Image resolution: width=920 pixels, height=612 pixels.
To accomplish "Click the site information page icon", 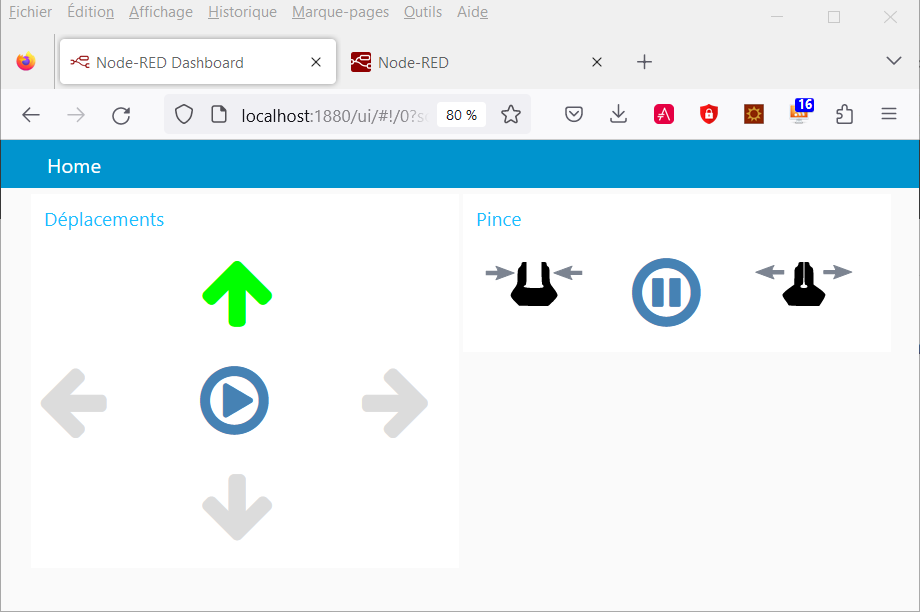I will point(219,114).
